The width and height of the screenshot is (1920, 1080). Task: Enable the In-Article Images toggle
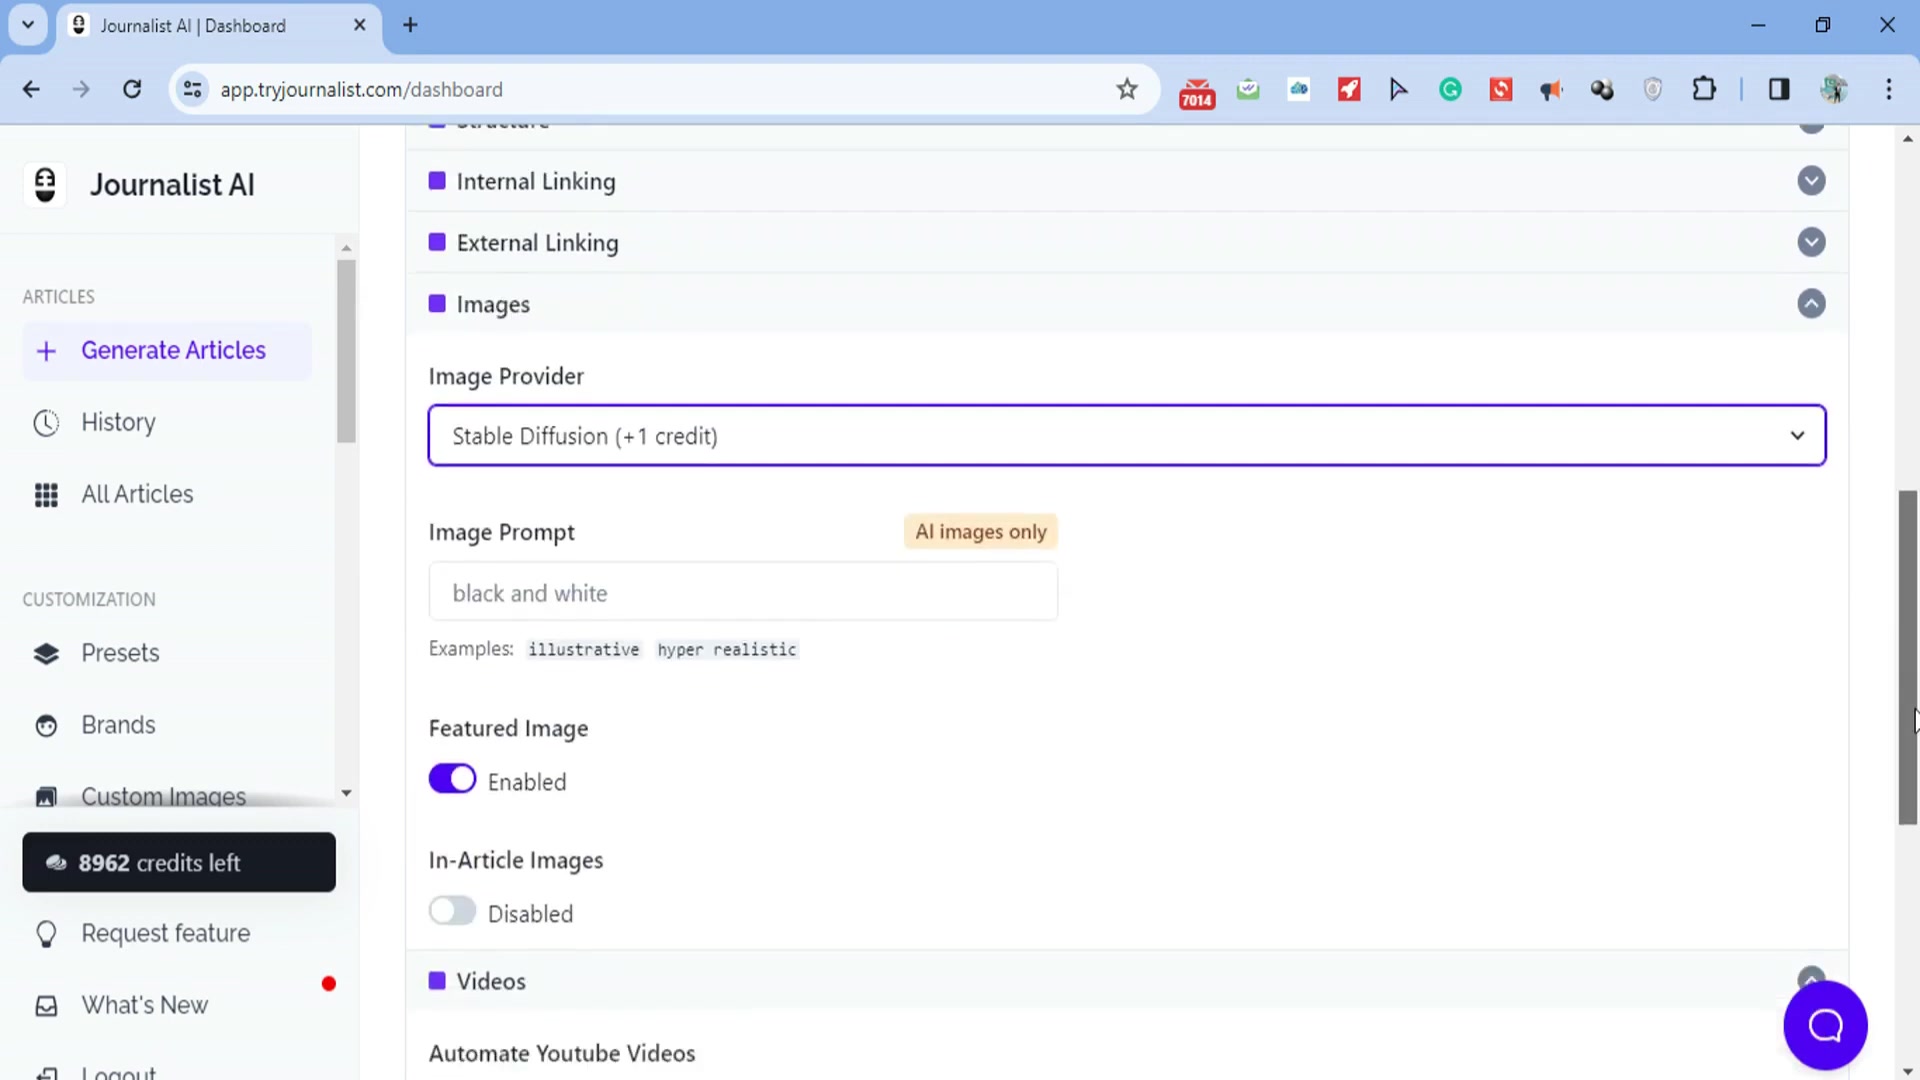point(452,911)
